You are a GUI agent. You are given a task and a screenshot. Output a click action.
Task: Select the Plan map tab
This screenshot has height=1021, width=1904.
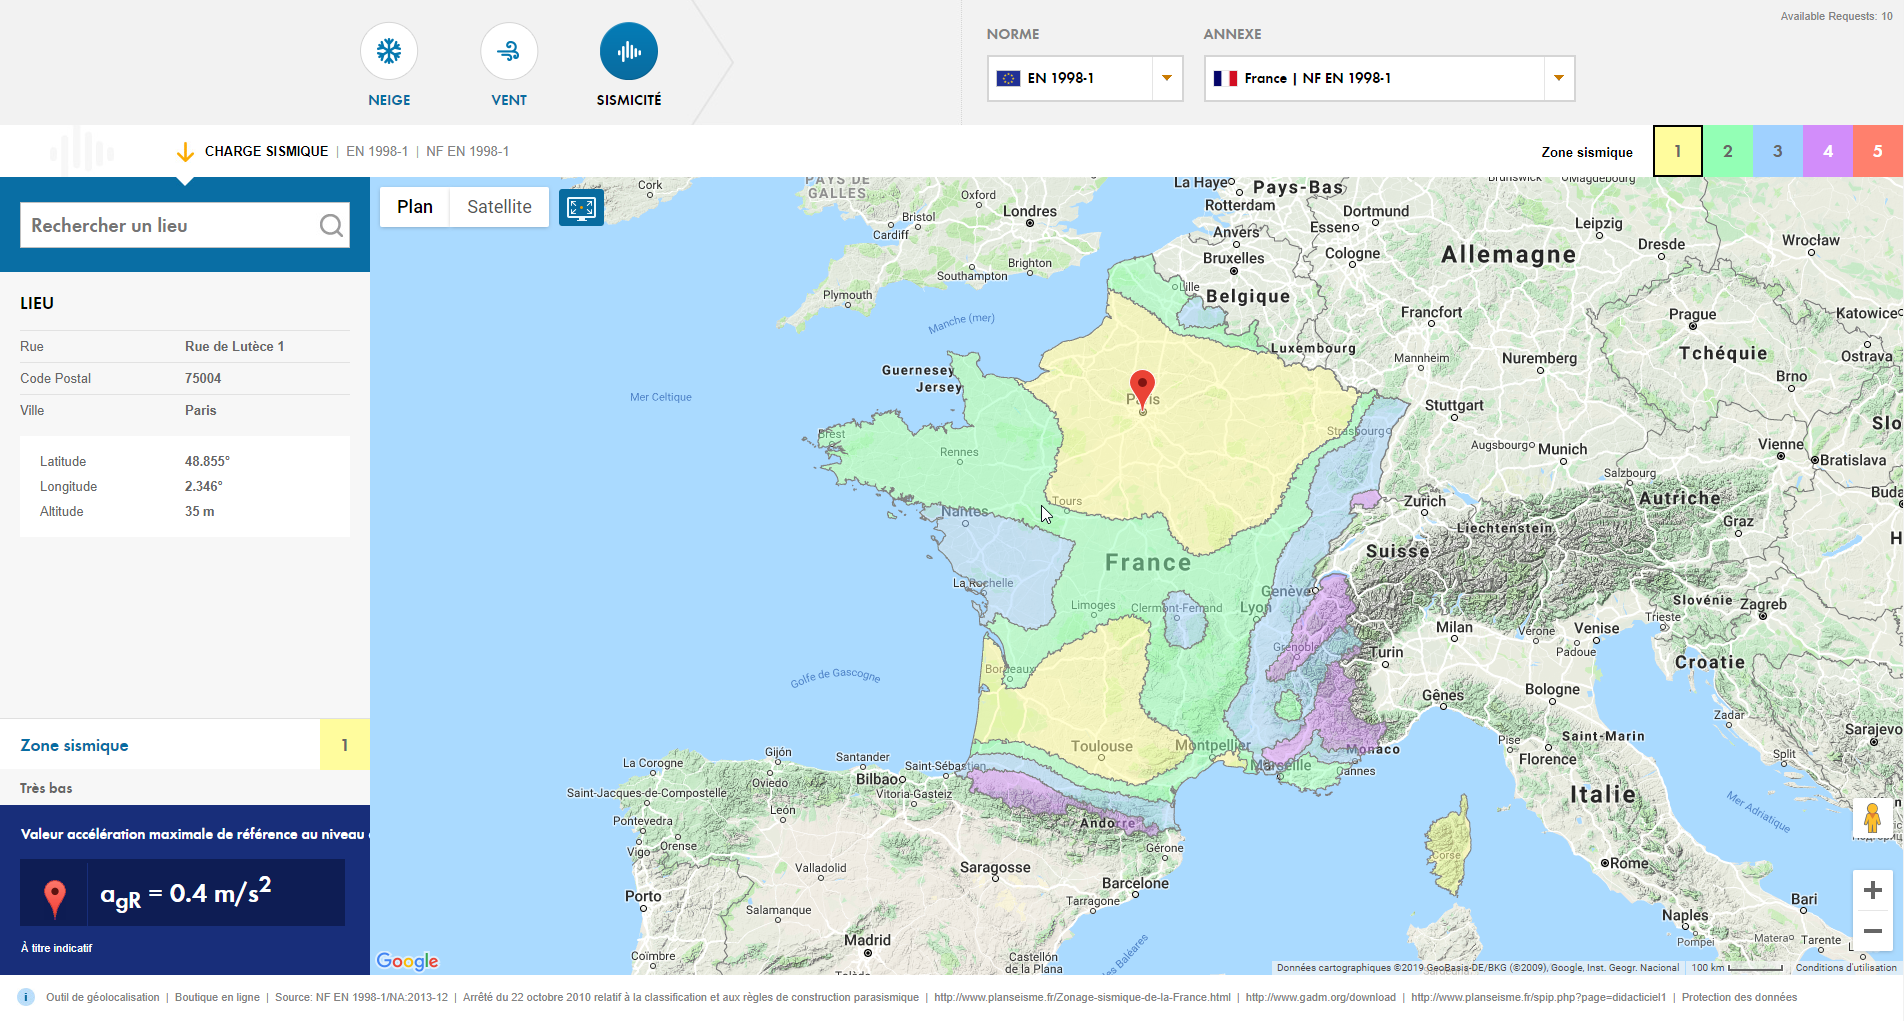click(x=415, y=207)
